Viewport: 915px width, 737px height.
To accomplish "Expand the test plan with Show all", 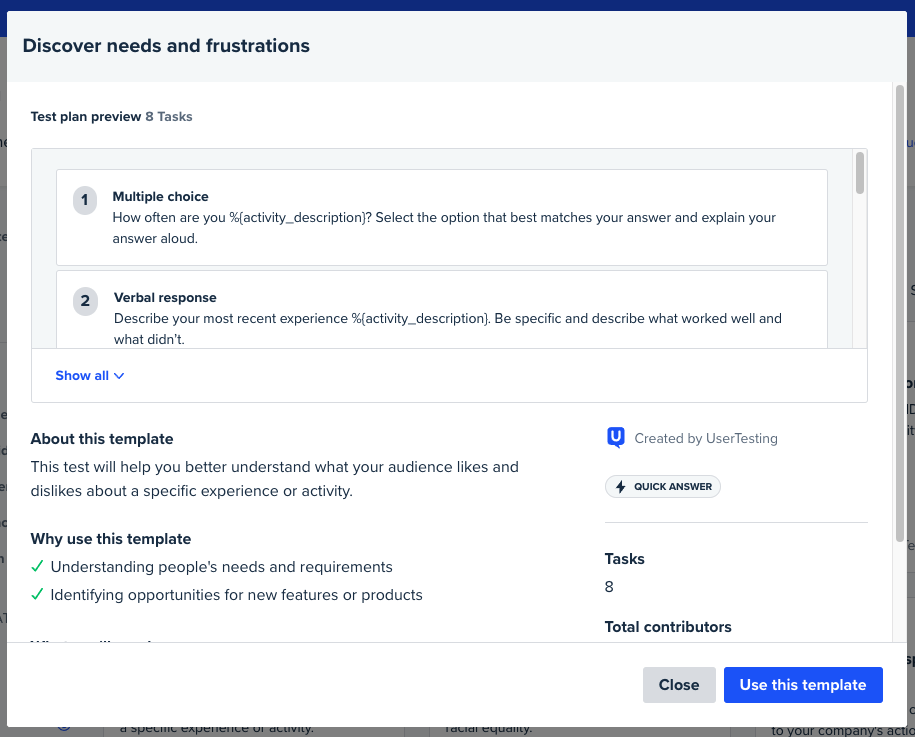I will tap(82, 376).
